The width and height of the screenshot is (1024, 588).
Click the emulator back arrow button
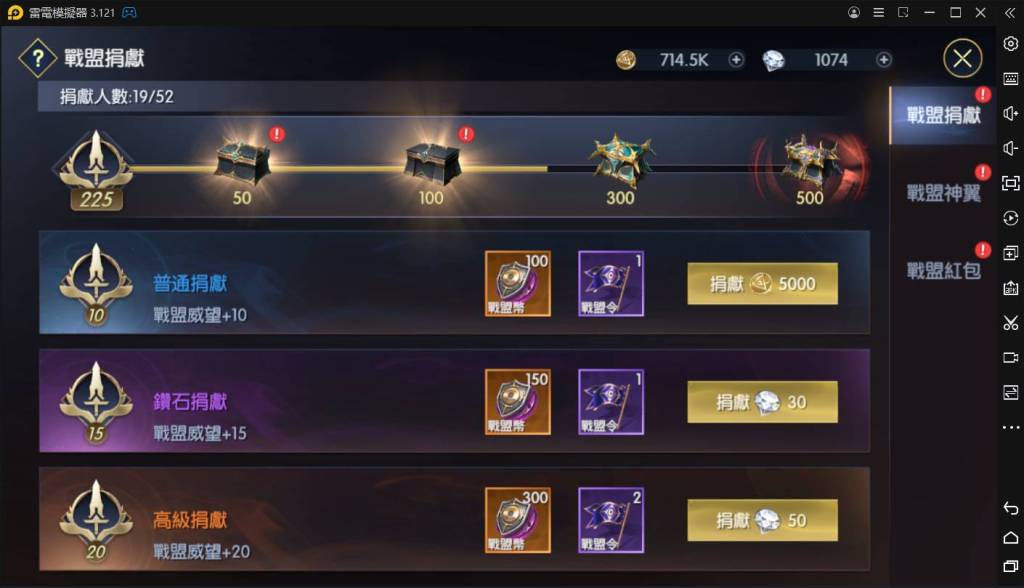tap(1010, 508)
